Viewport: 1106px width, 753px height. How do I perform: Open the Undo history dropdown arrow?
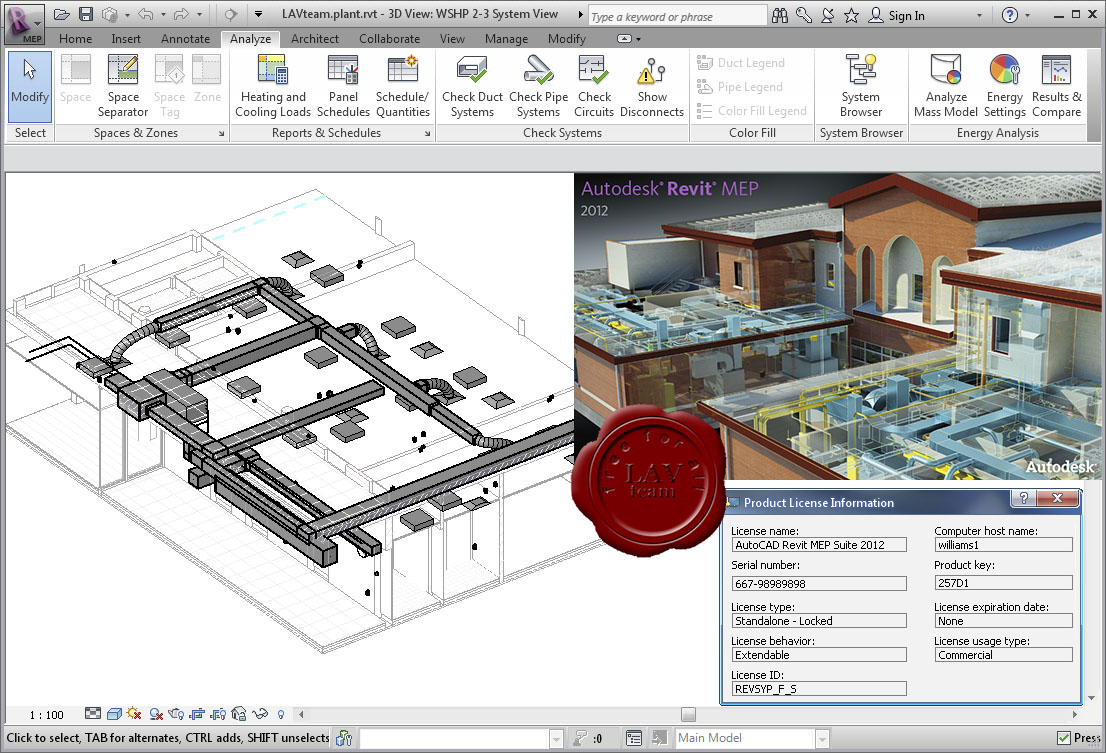tap(163, 15)
